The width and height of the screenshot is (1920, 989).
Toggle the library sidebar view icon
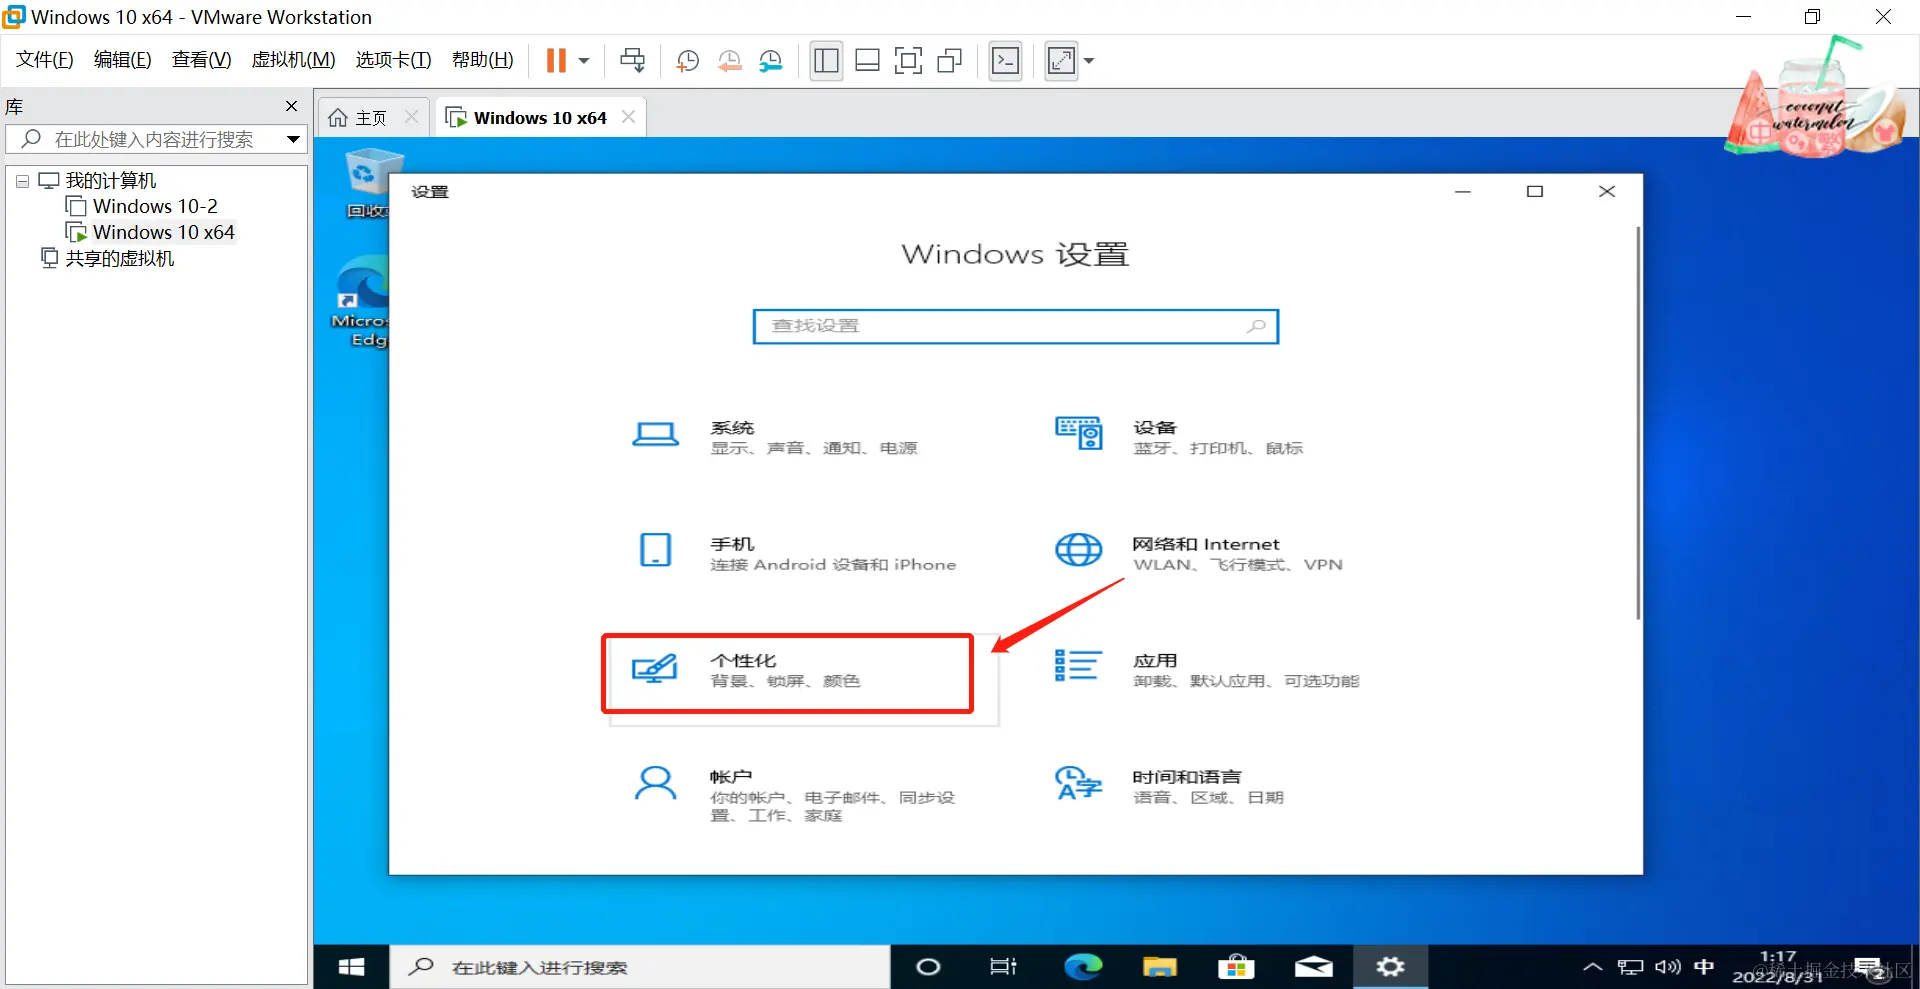(826, 61)
